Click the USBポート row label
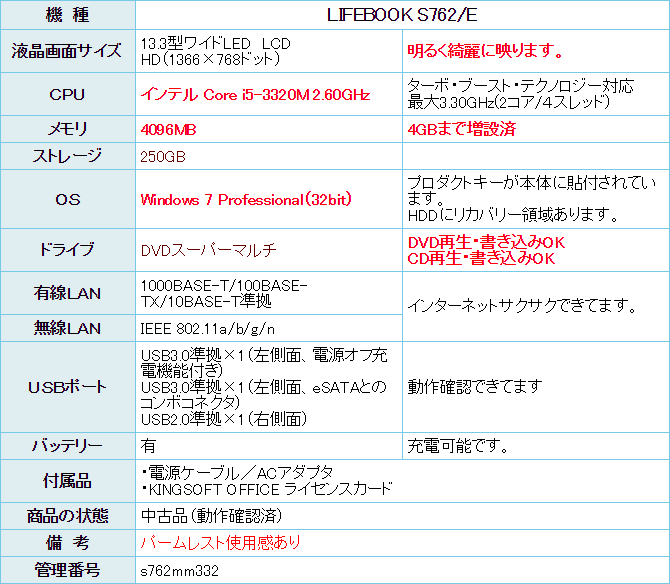 [68, 386]
